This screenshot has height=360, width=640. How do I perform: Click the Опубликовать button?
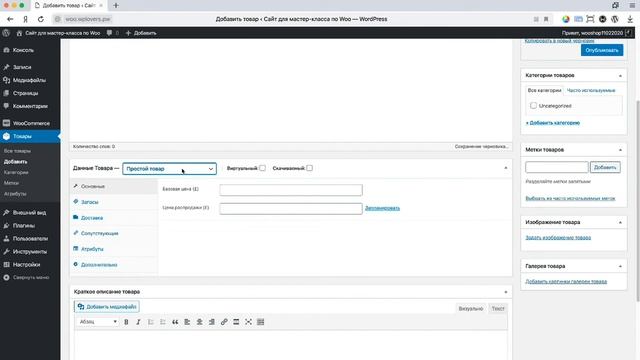(602, 50)
